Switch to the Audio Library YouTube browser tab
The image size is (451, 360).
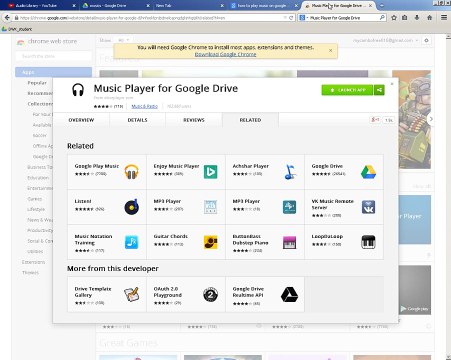point(41,5)
